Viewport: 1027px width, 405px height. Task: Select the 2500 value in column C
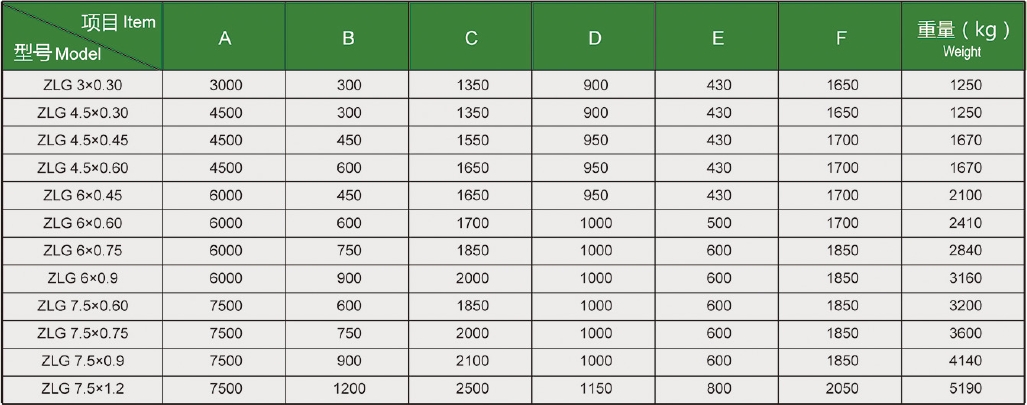click(x=472, y=389)
